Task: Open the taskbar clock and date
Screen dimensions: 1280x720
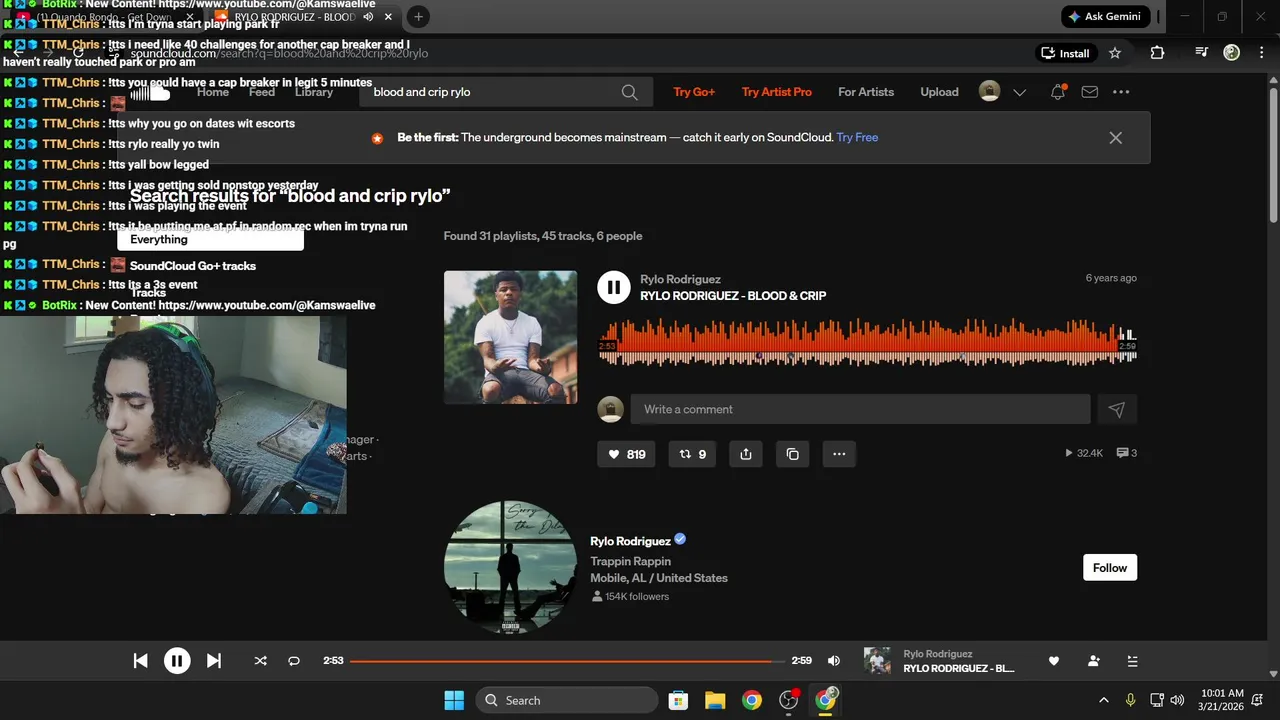Action: [1220, 700]
